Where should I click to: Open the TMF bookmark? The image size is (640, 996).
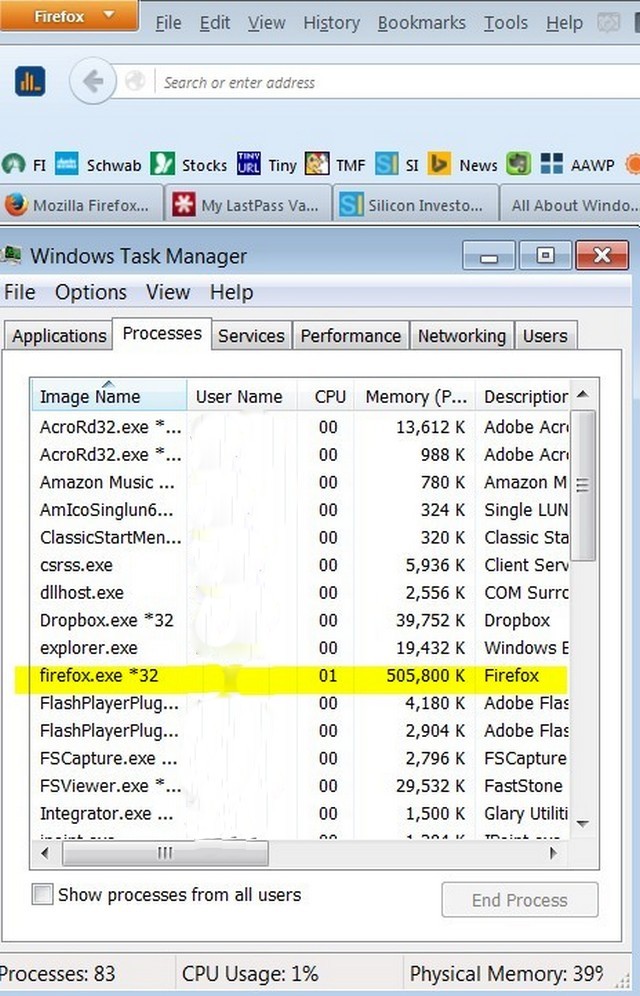pos(335,165)
